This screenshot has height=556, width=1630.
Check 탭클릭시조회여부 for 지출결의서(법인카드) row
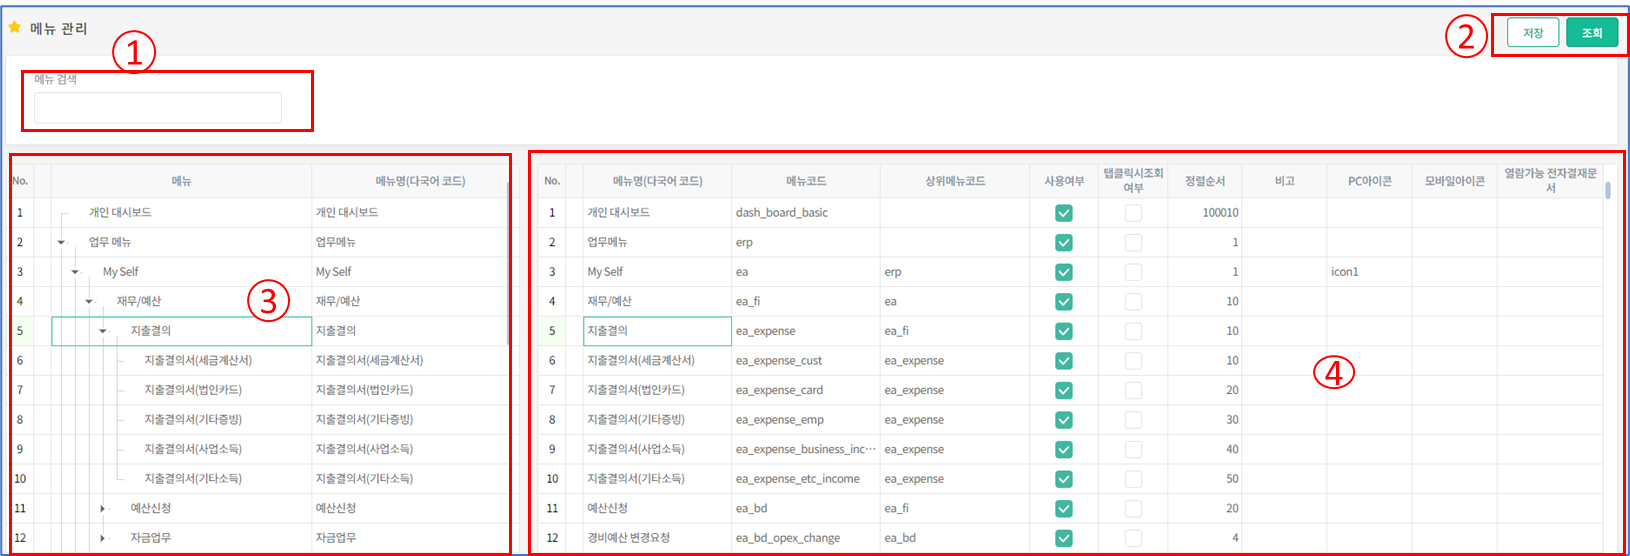coord(1133,390)
